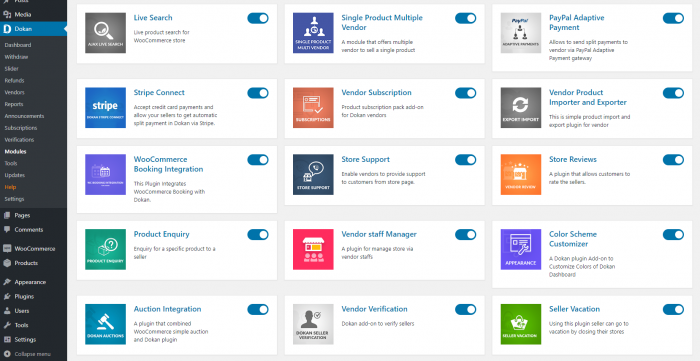
Task: Click the Product Enquiry module icon
Action: [105, 249]
